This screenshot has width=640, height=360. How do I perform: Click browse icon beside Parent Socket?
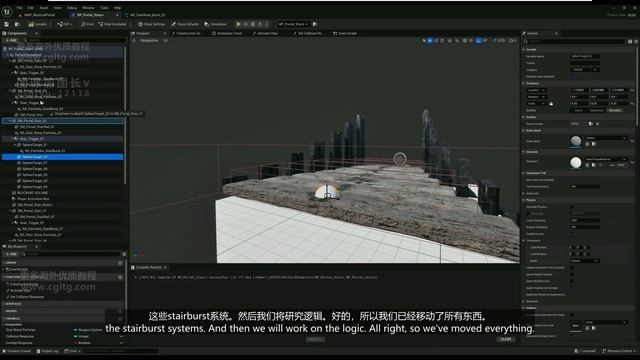click(x=591, y=124)
